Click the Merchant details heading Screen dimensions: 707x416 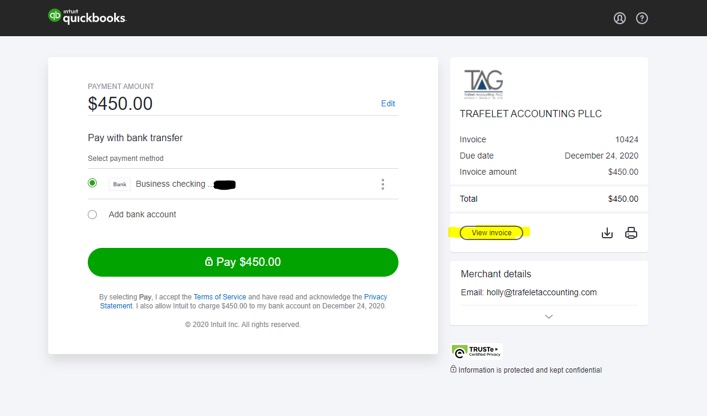tap(496, 274)
